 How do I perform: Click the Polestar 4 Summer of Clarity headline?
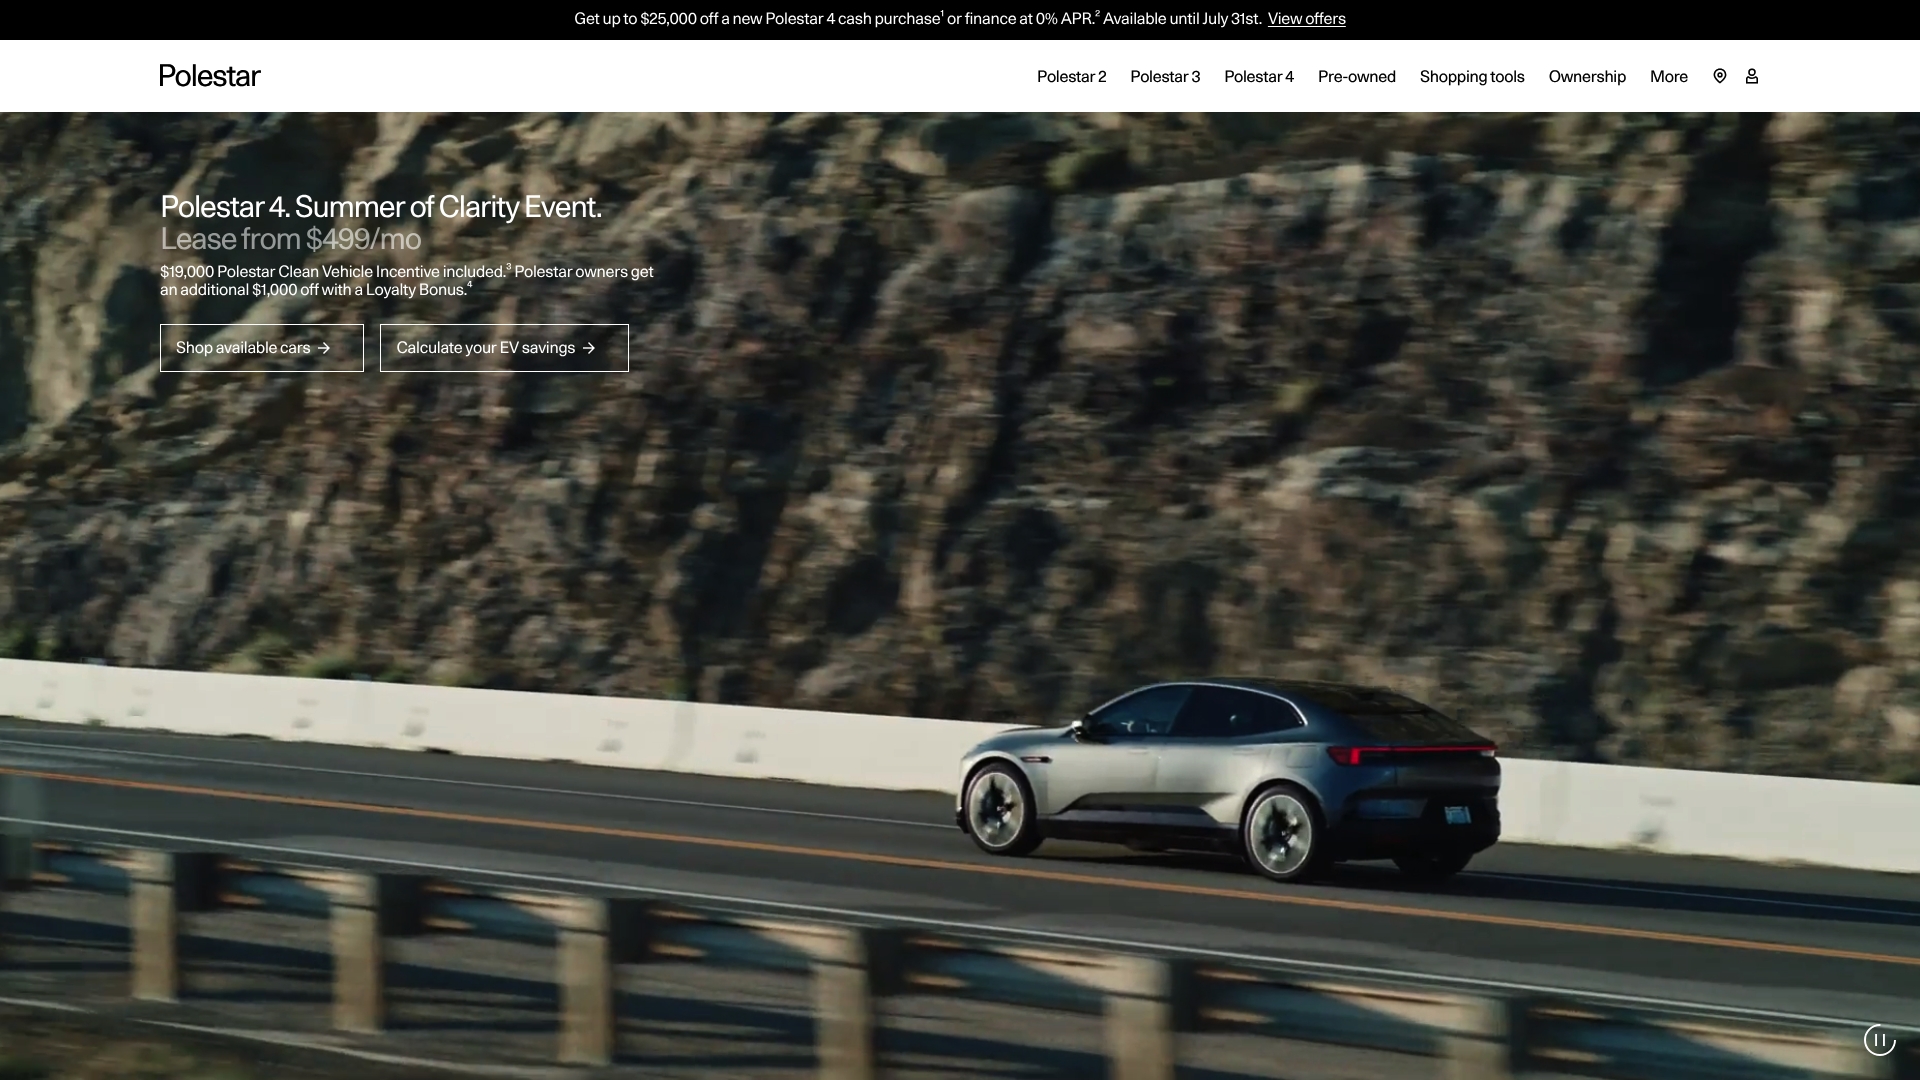coord(381,207)
